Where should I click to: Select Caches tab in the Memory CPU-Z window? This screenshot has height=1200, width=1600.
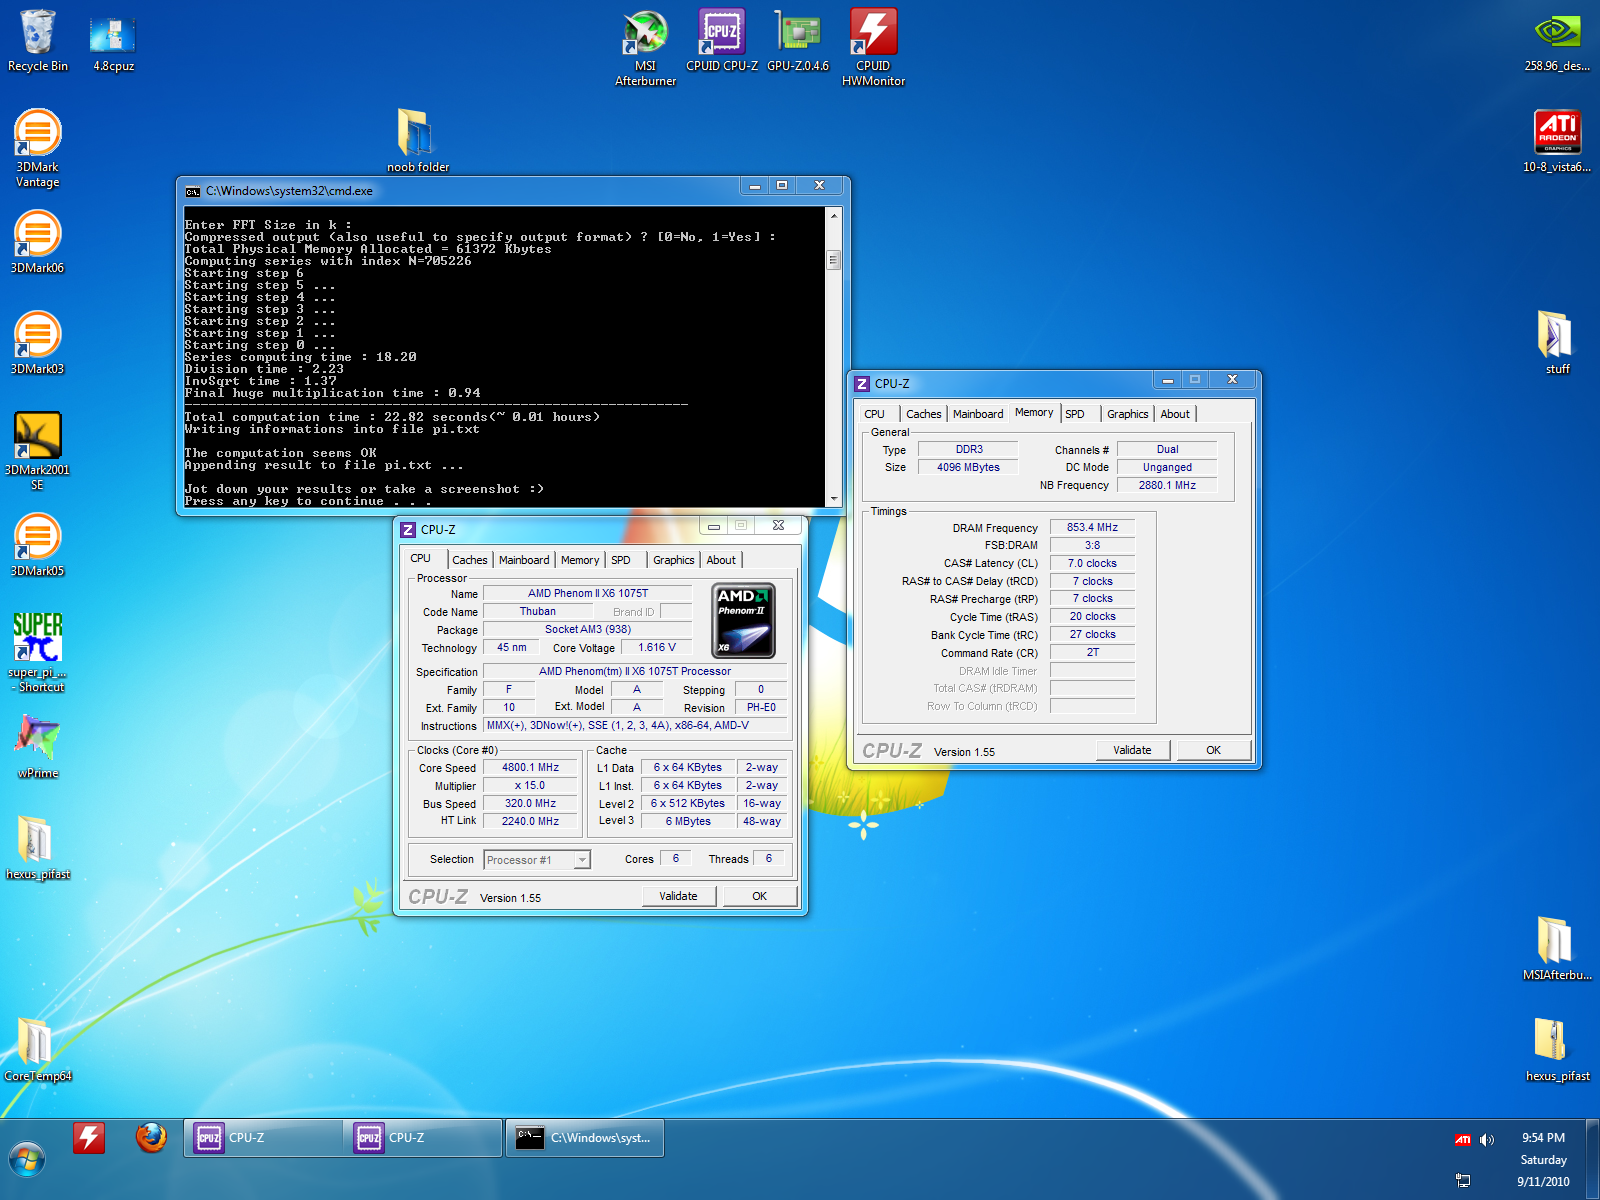pyautogui.click(x=923, y=414)
